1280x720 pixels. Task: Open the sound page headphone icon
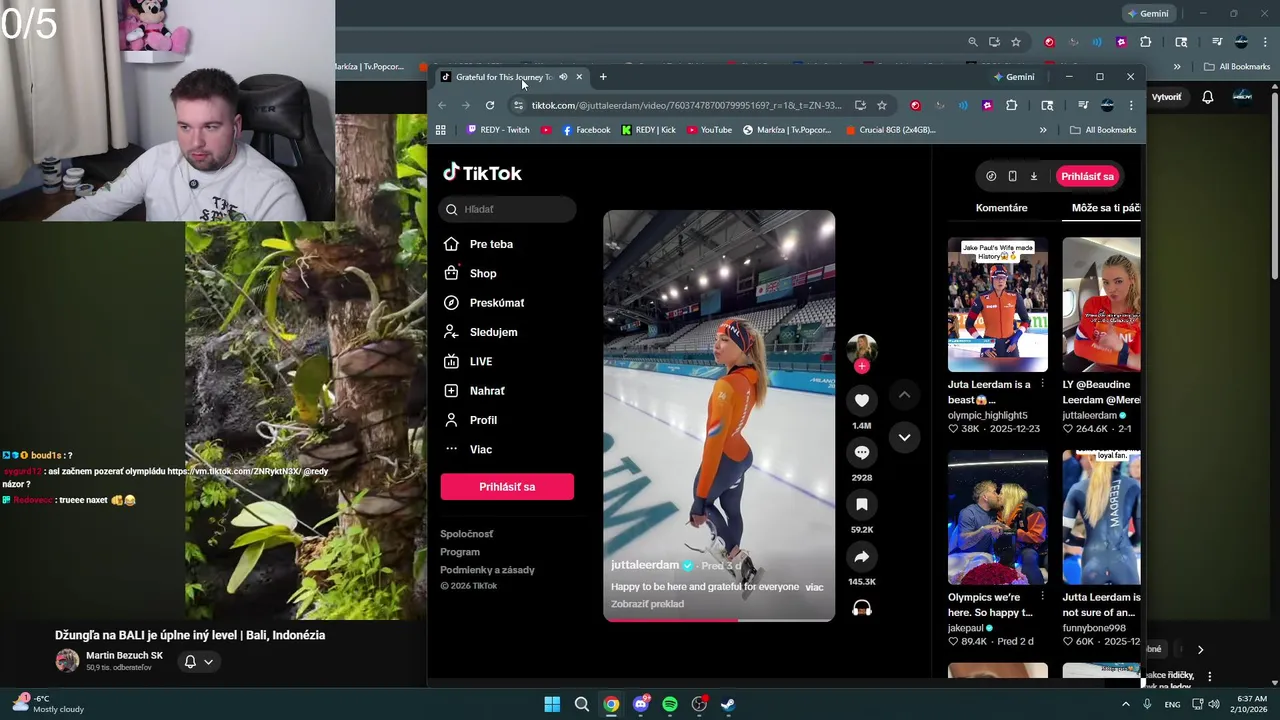861,608
